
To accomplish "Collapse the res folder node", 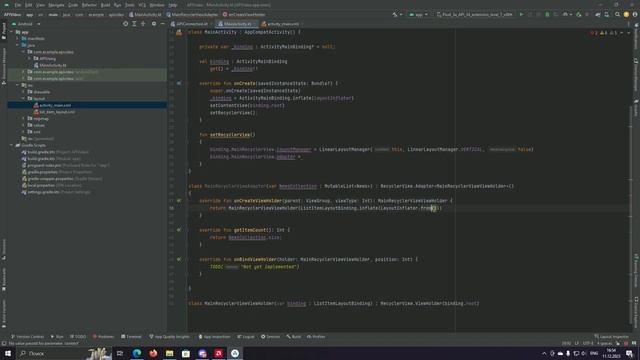I will coord(18,85).
